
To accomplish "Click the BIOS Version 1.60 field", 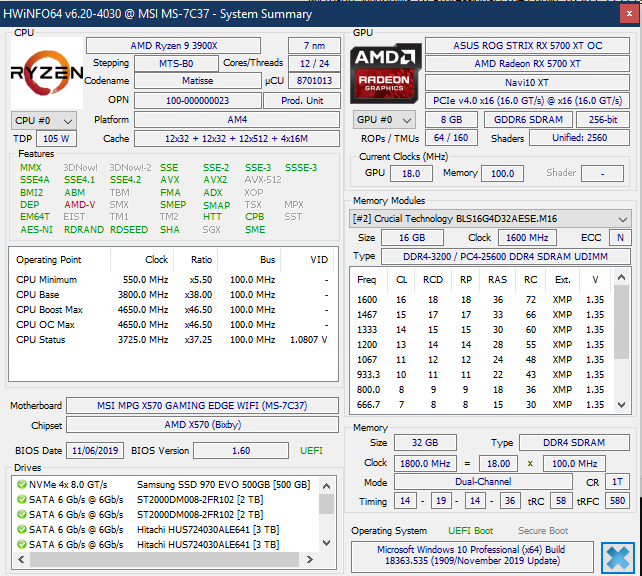I will pyautogui.click(x=241, y=451).
